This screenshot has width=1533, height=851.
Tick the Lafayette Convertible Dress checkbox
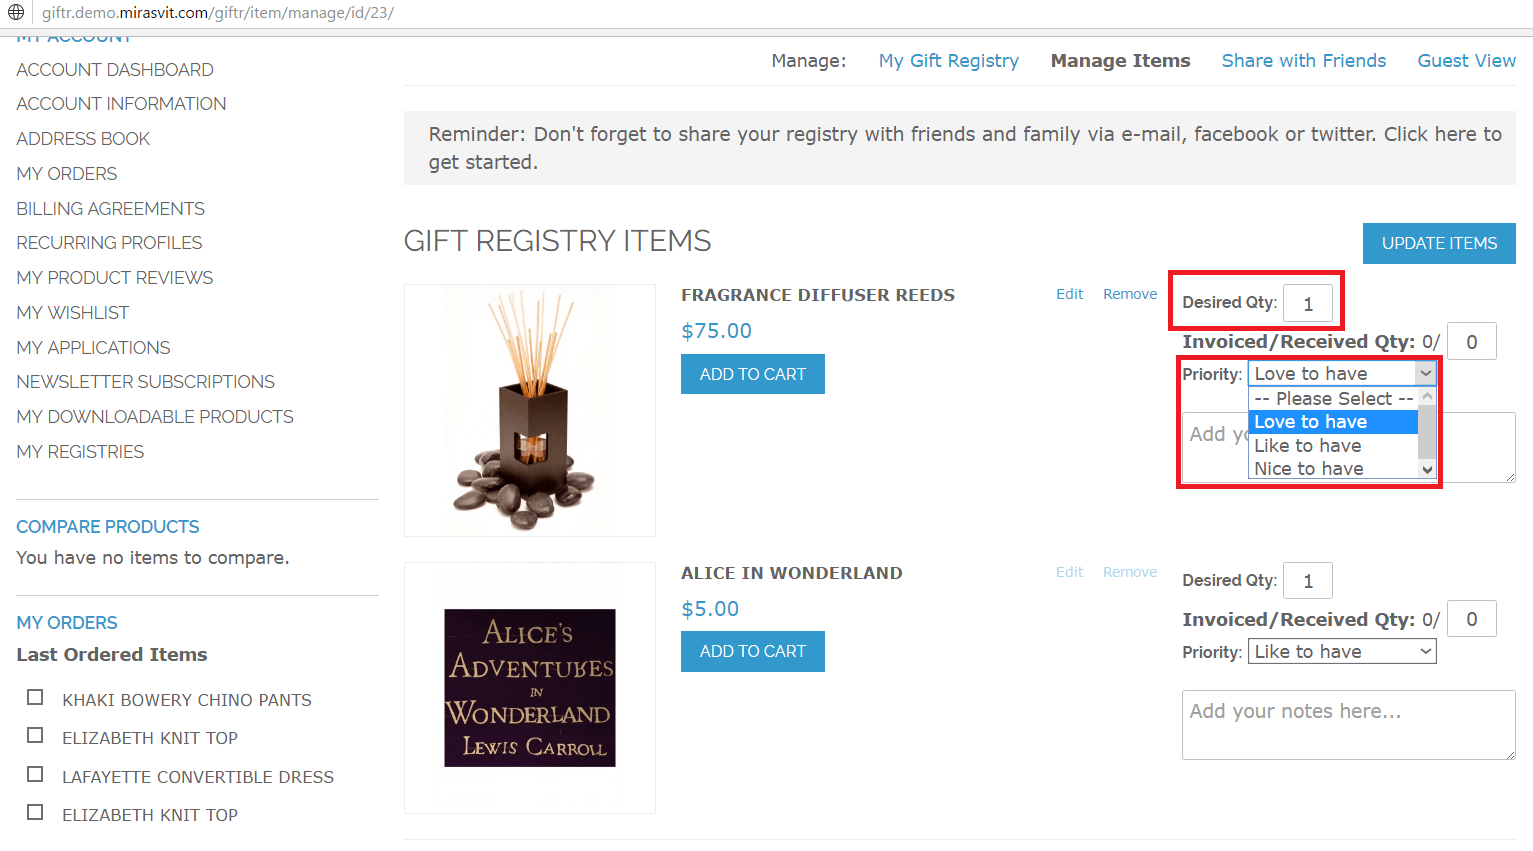click(x=35, y=774)
